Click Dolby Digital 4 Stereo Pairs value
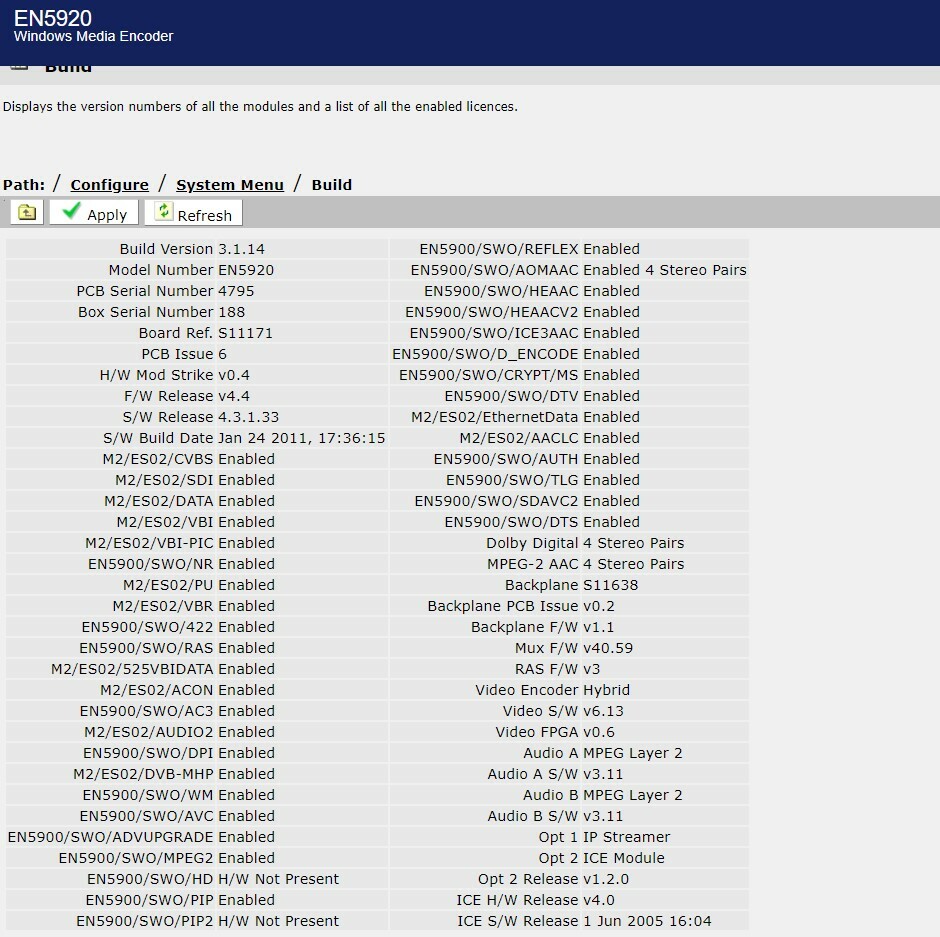 tap(634, 543)
